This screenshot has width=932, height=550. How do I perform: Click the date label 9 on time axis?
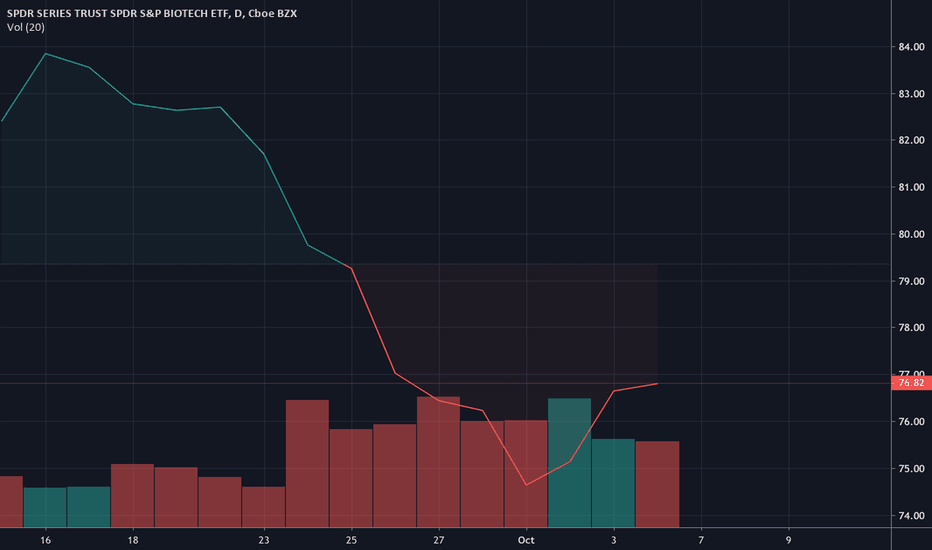tap(789, 540)
